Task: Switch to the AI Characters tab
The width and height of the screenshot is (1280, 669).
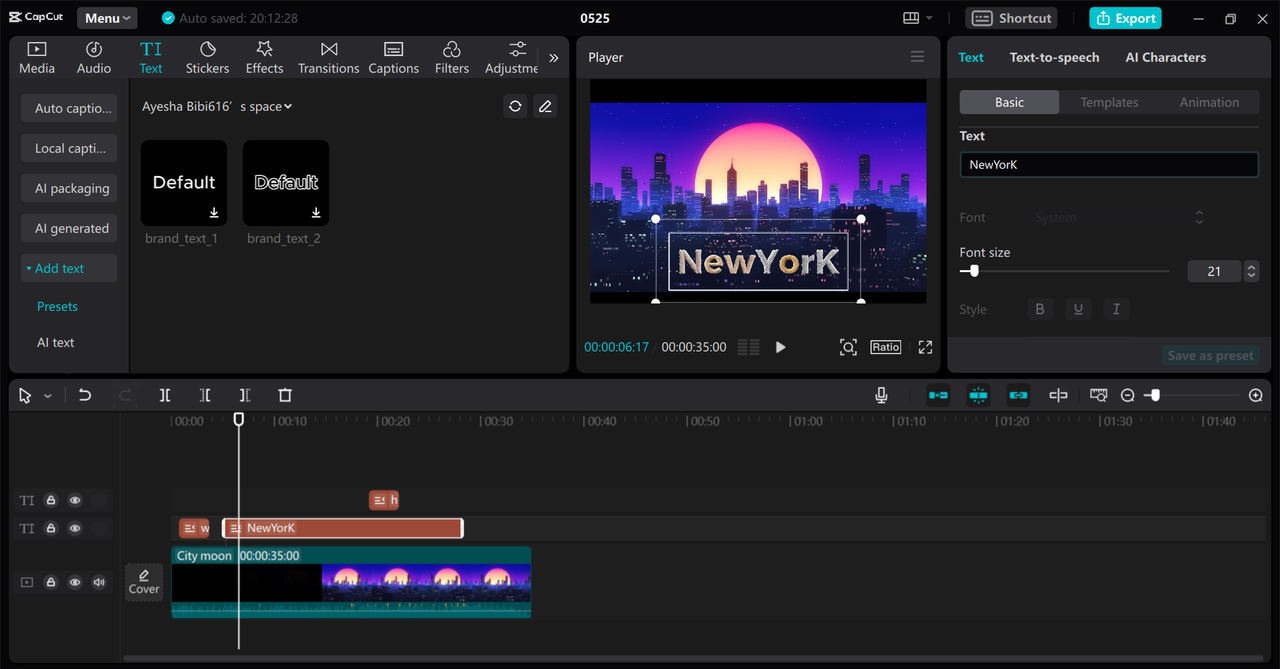Action: [1166, 57]
